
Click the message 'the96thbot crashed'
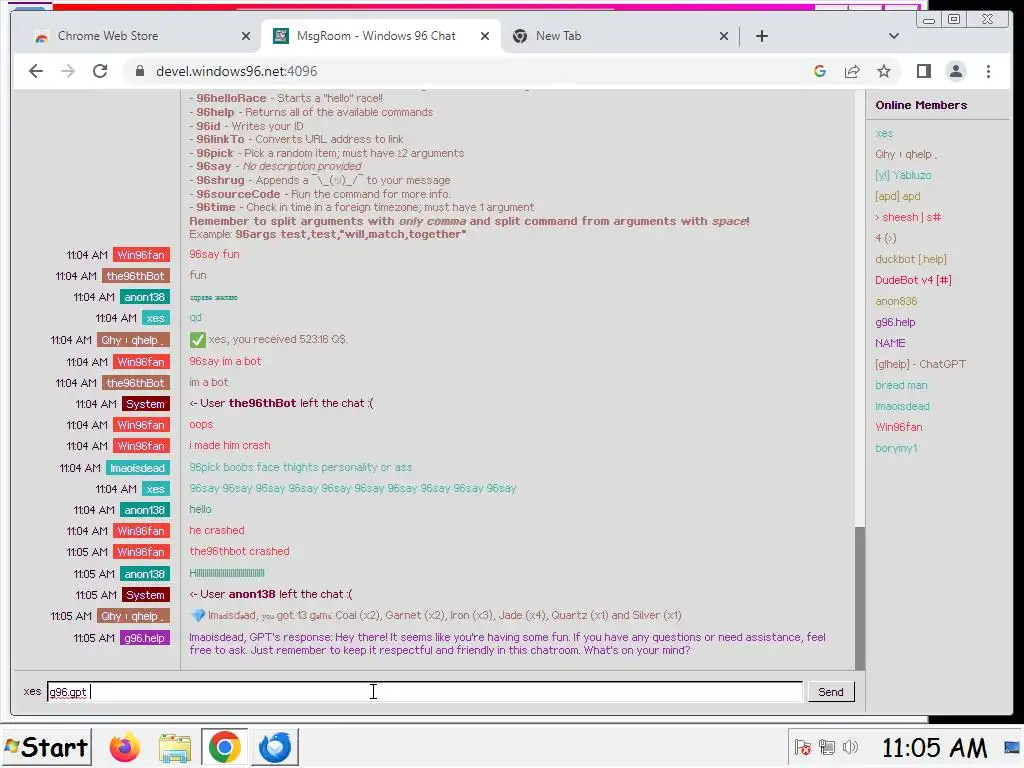click(239, 551)
